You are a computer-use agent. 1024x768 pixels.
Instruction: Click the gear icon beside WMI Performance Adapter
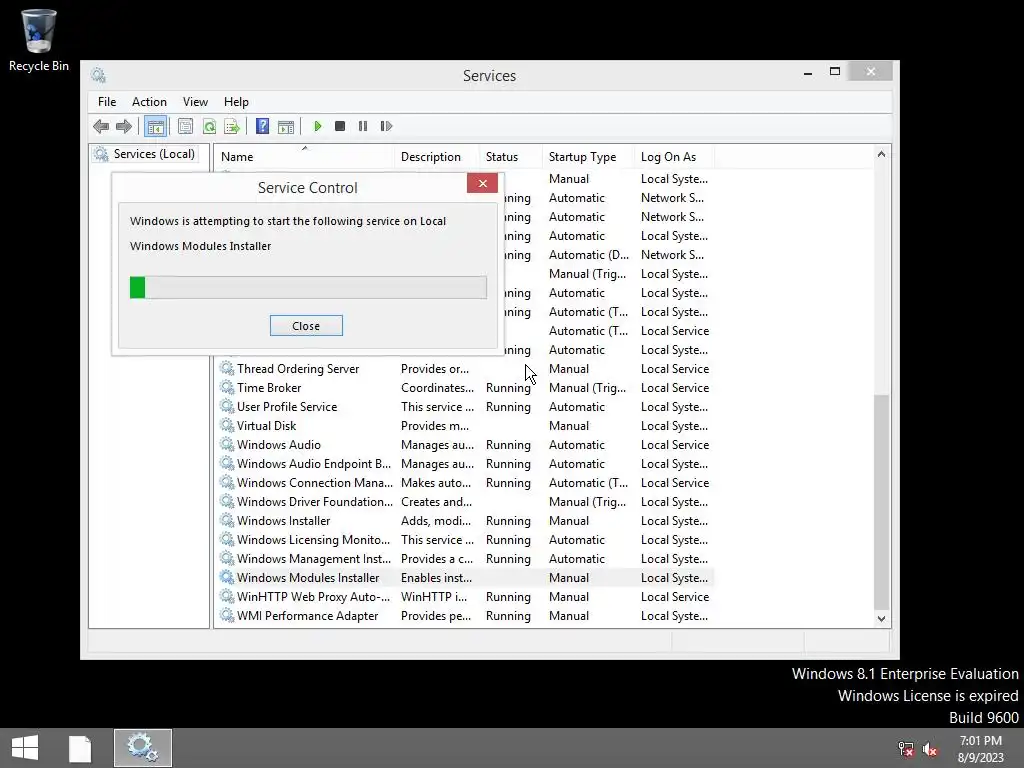[x=227, y=615]
